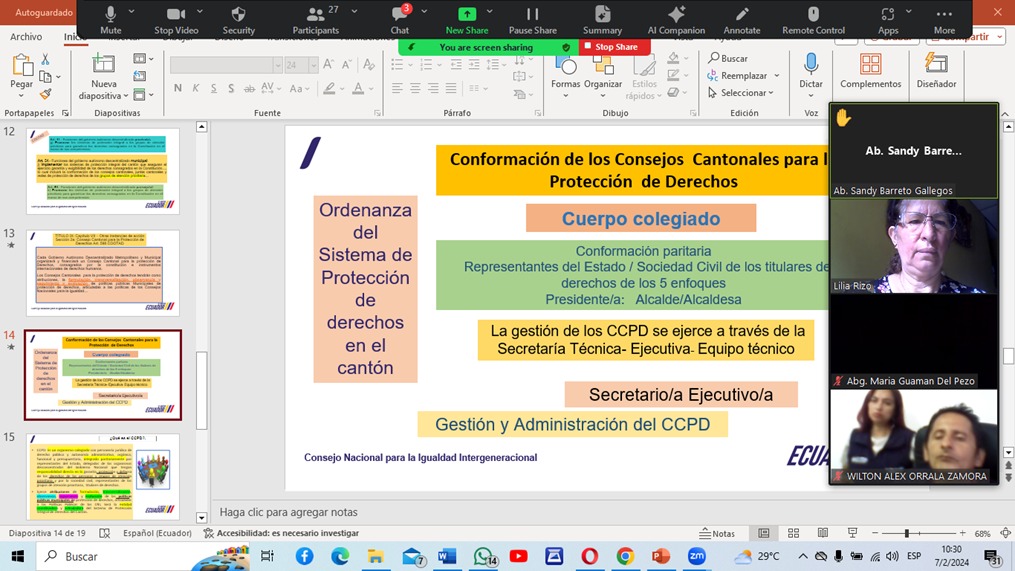Open the Diseñador design ideas pane
The height and width of the screenshot is (571, 1015).
click(x=936, y=72)
